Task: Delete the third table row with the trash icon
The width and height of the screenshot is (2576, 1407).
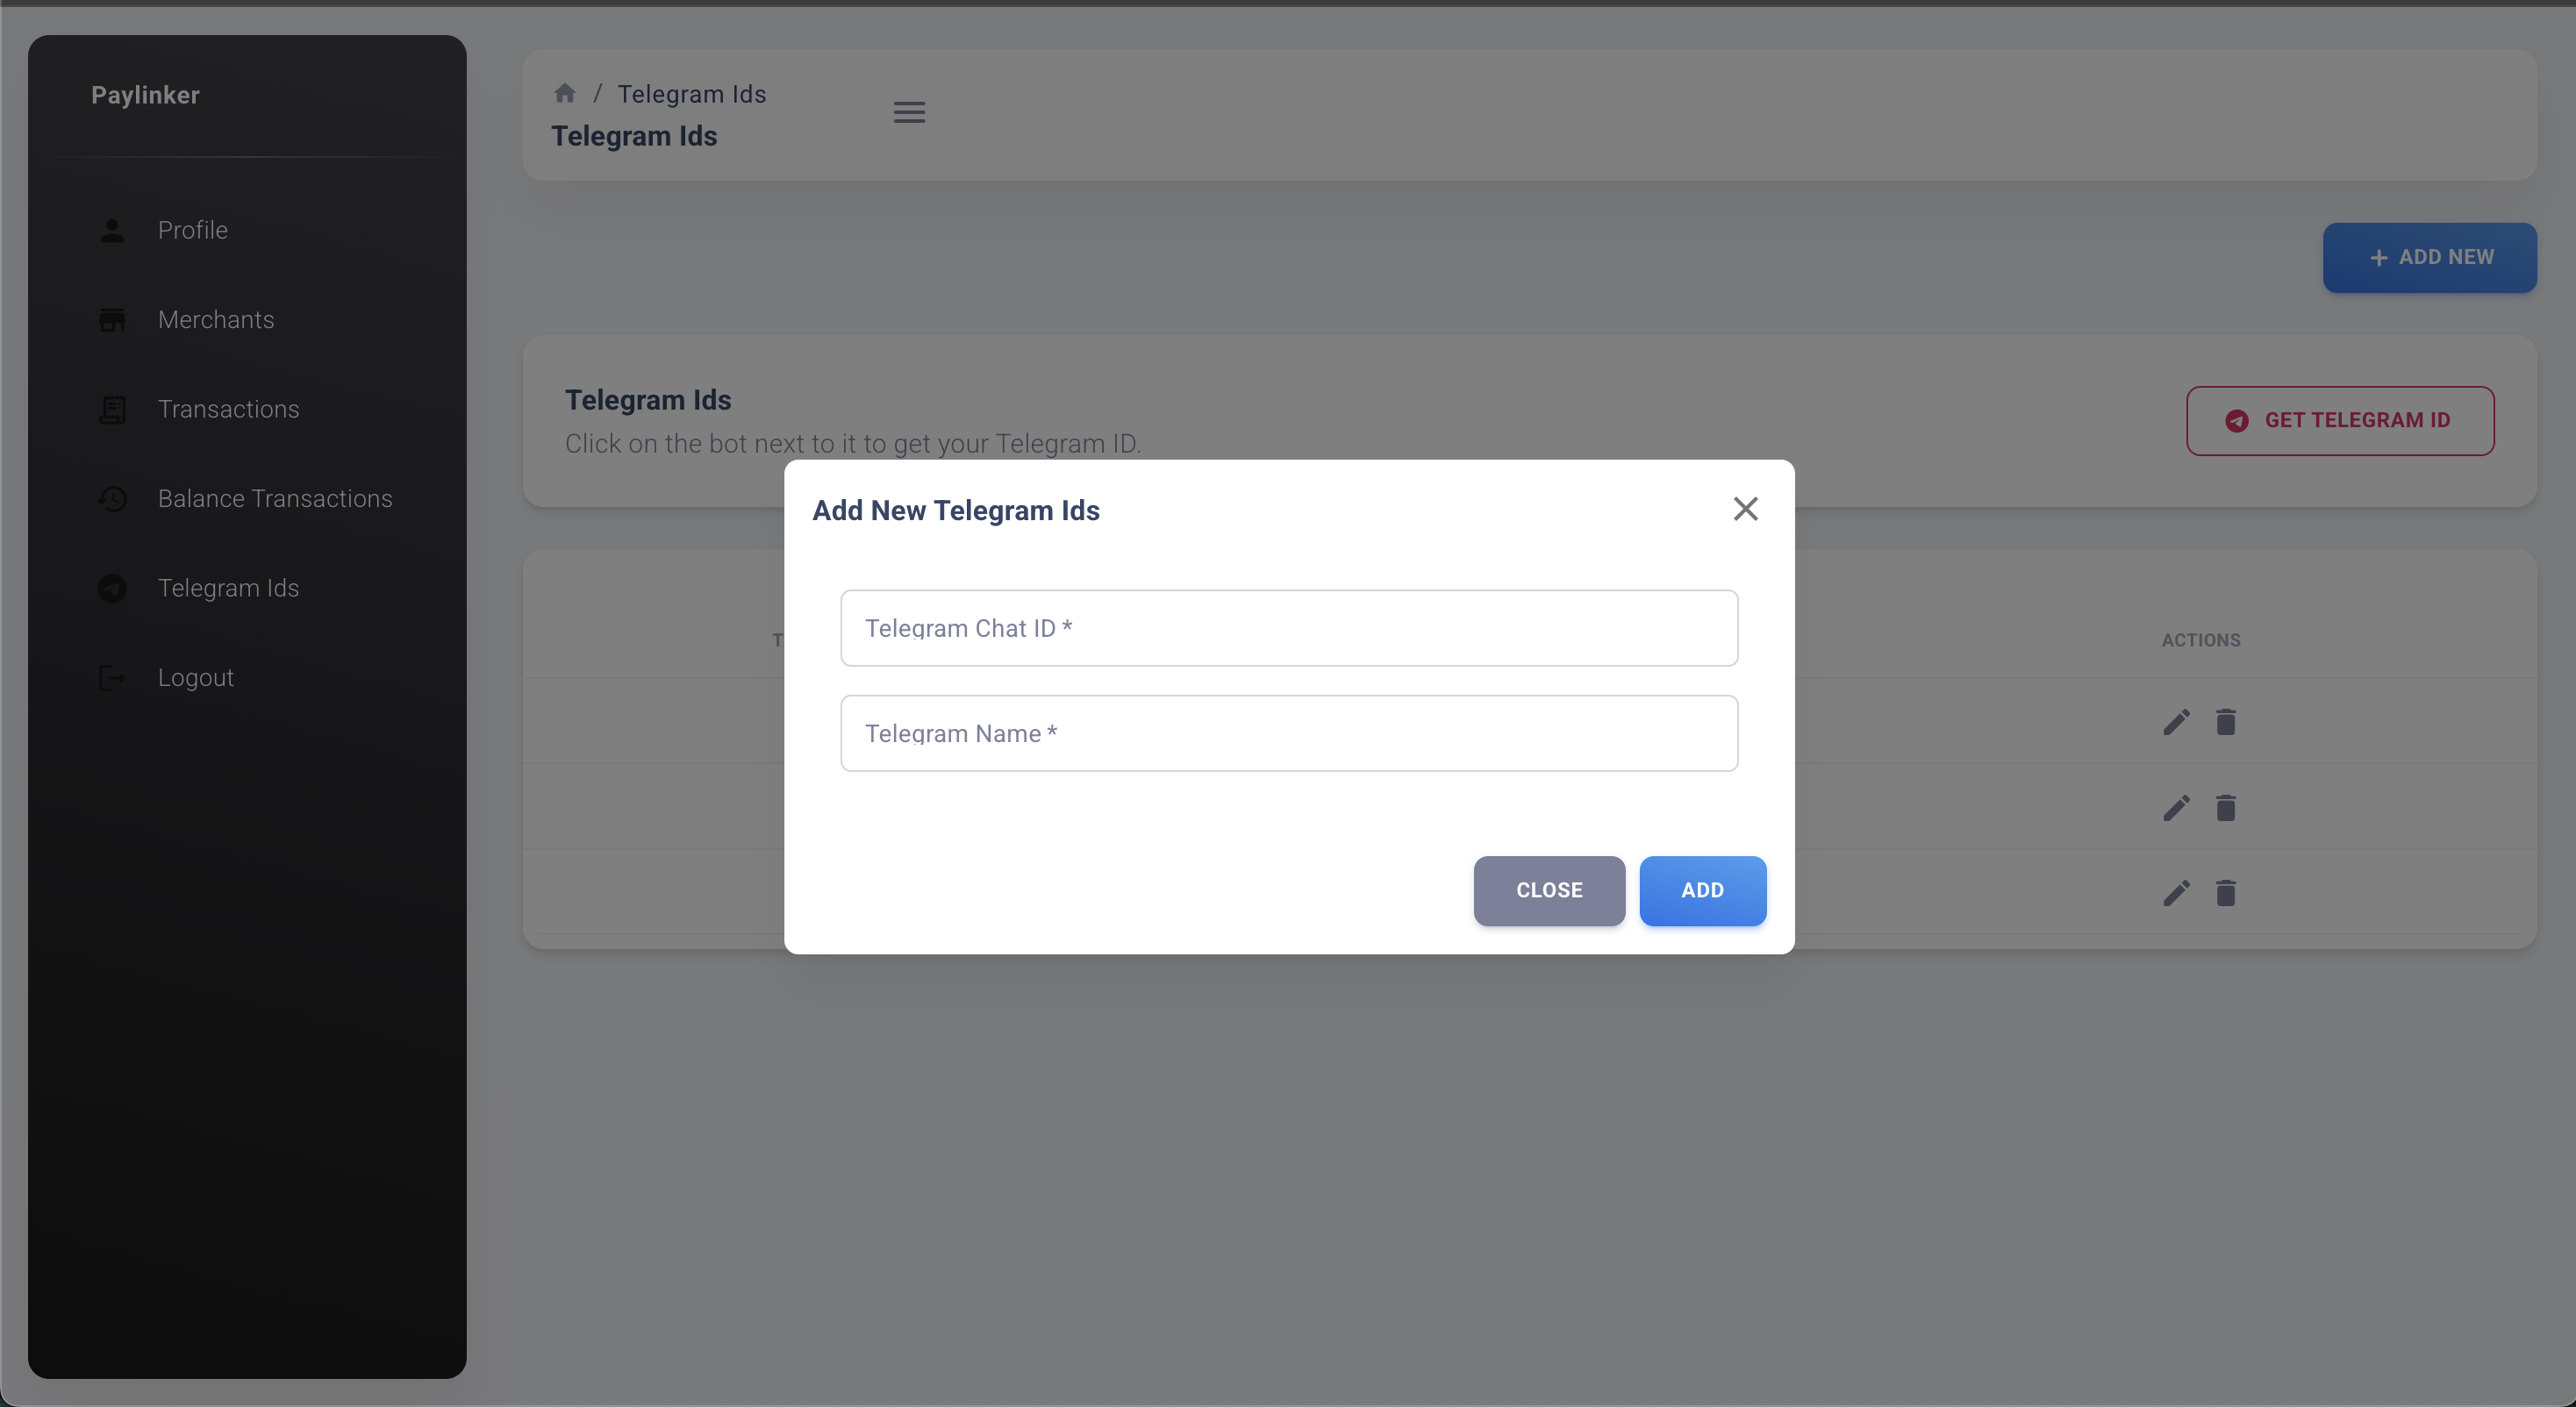Action: coord(2225,893)
